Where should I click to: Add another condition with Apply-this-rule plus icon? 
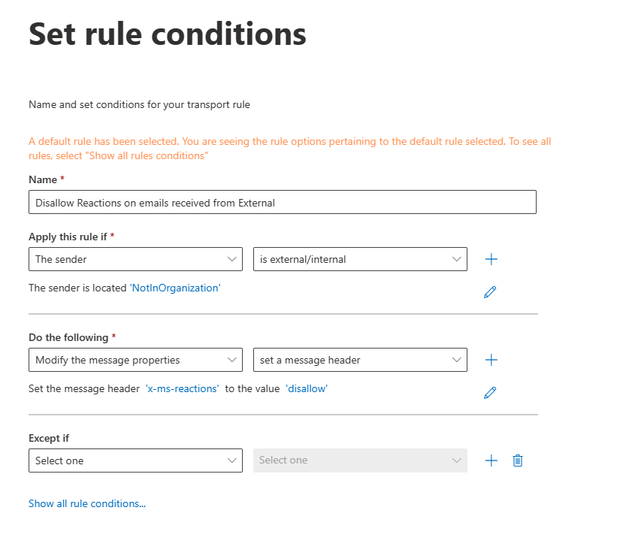[491, 259]
